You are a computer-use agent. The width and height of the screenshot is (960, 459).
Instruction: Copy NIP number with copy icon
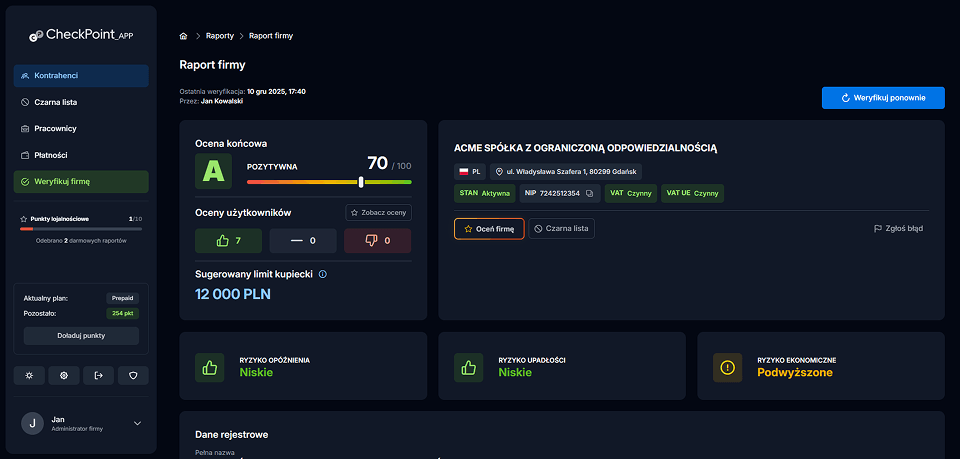click(x=590, y=193)
